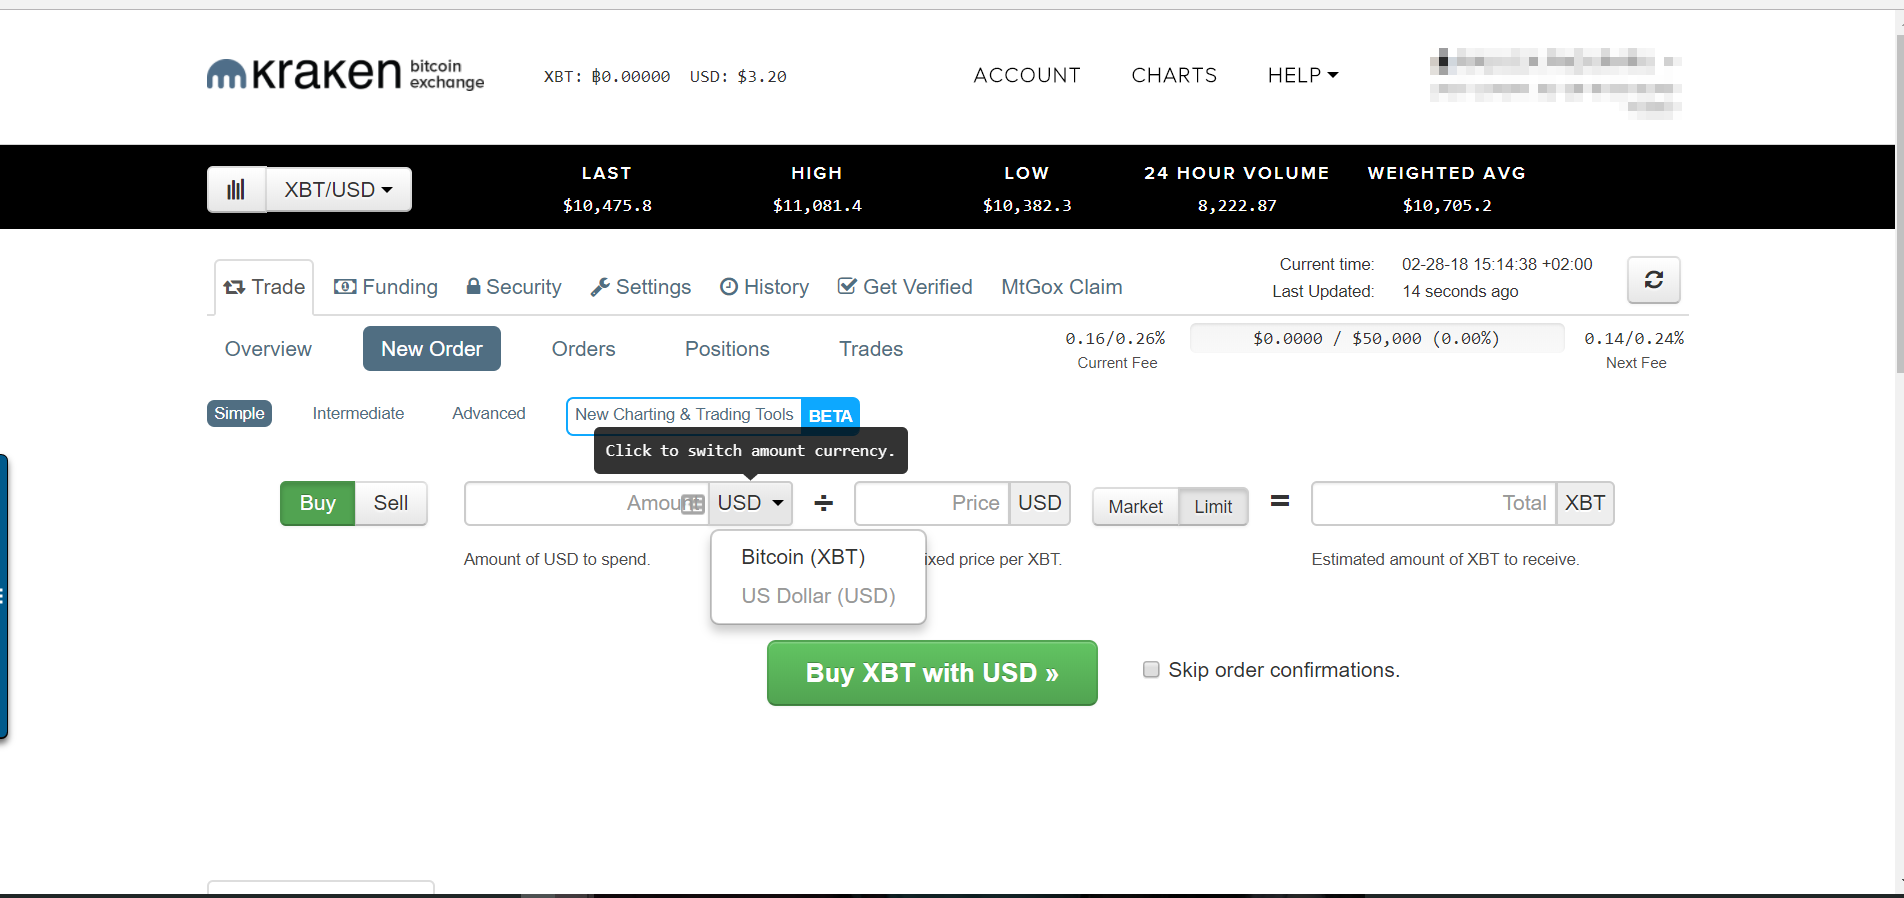Screen dimensions: 1904x898
Task: Expand the XBT/USD pair dropdown
Action: [339, 189]
